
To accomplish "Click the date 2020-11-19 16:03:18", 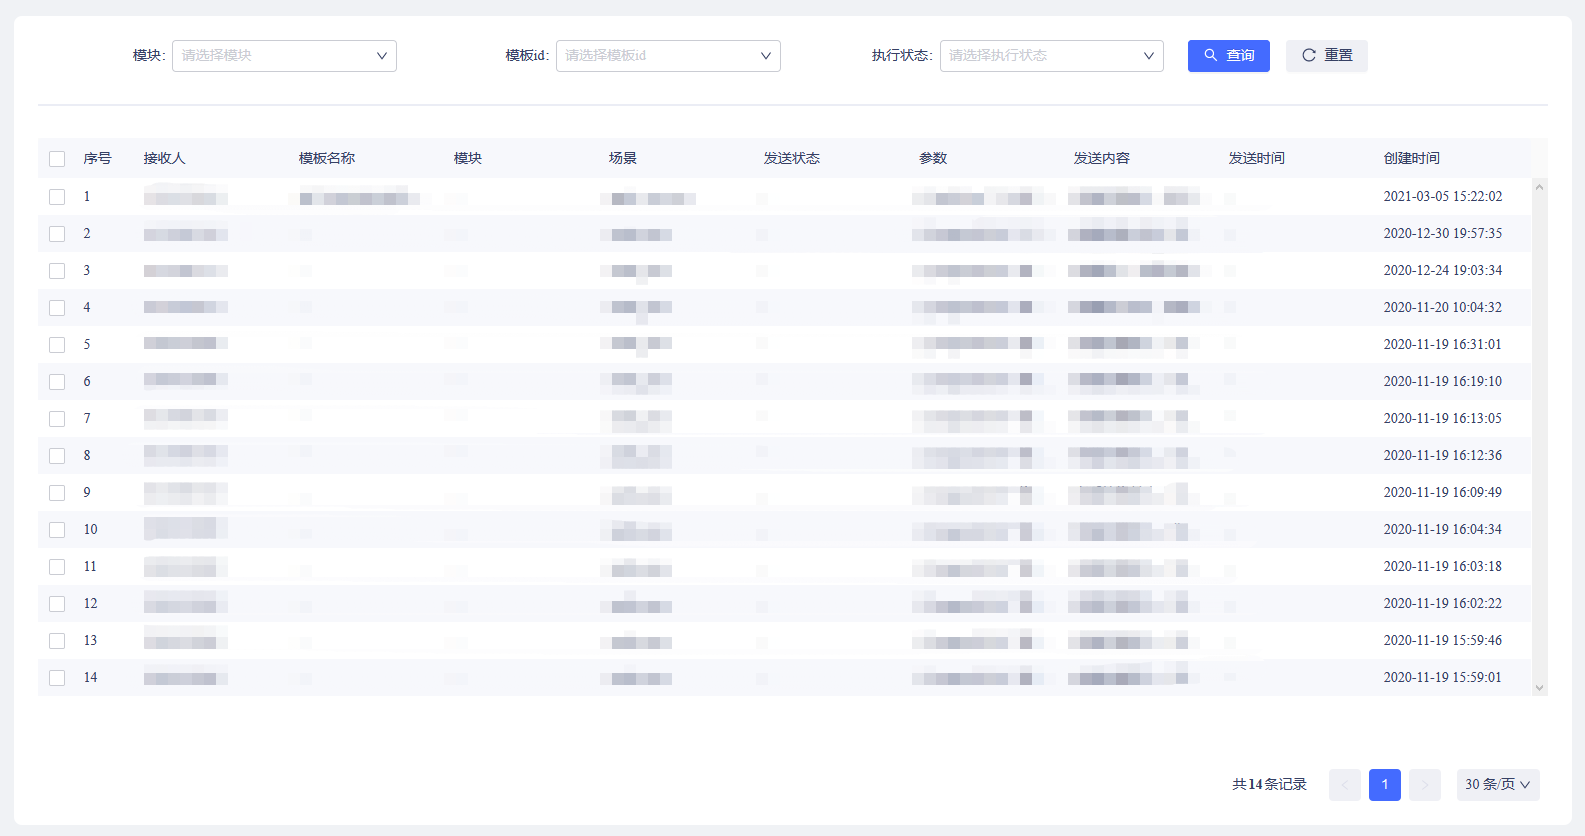I will 1443,567.
